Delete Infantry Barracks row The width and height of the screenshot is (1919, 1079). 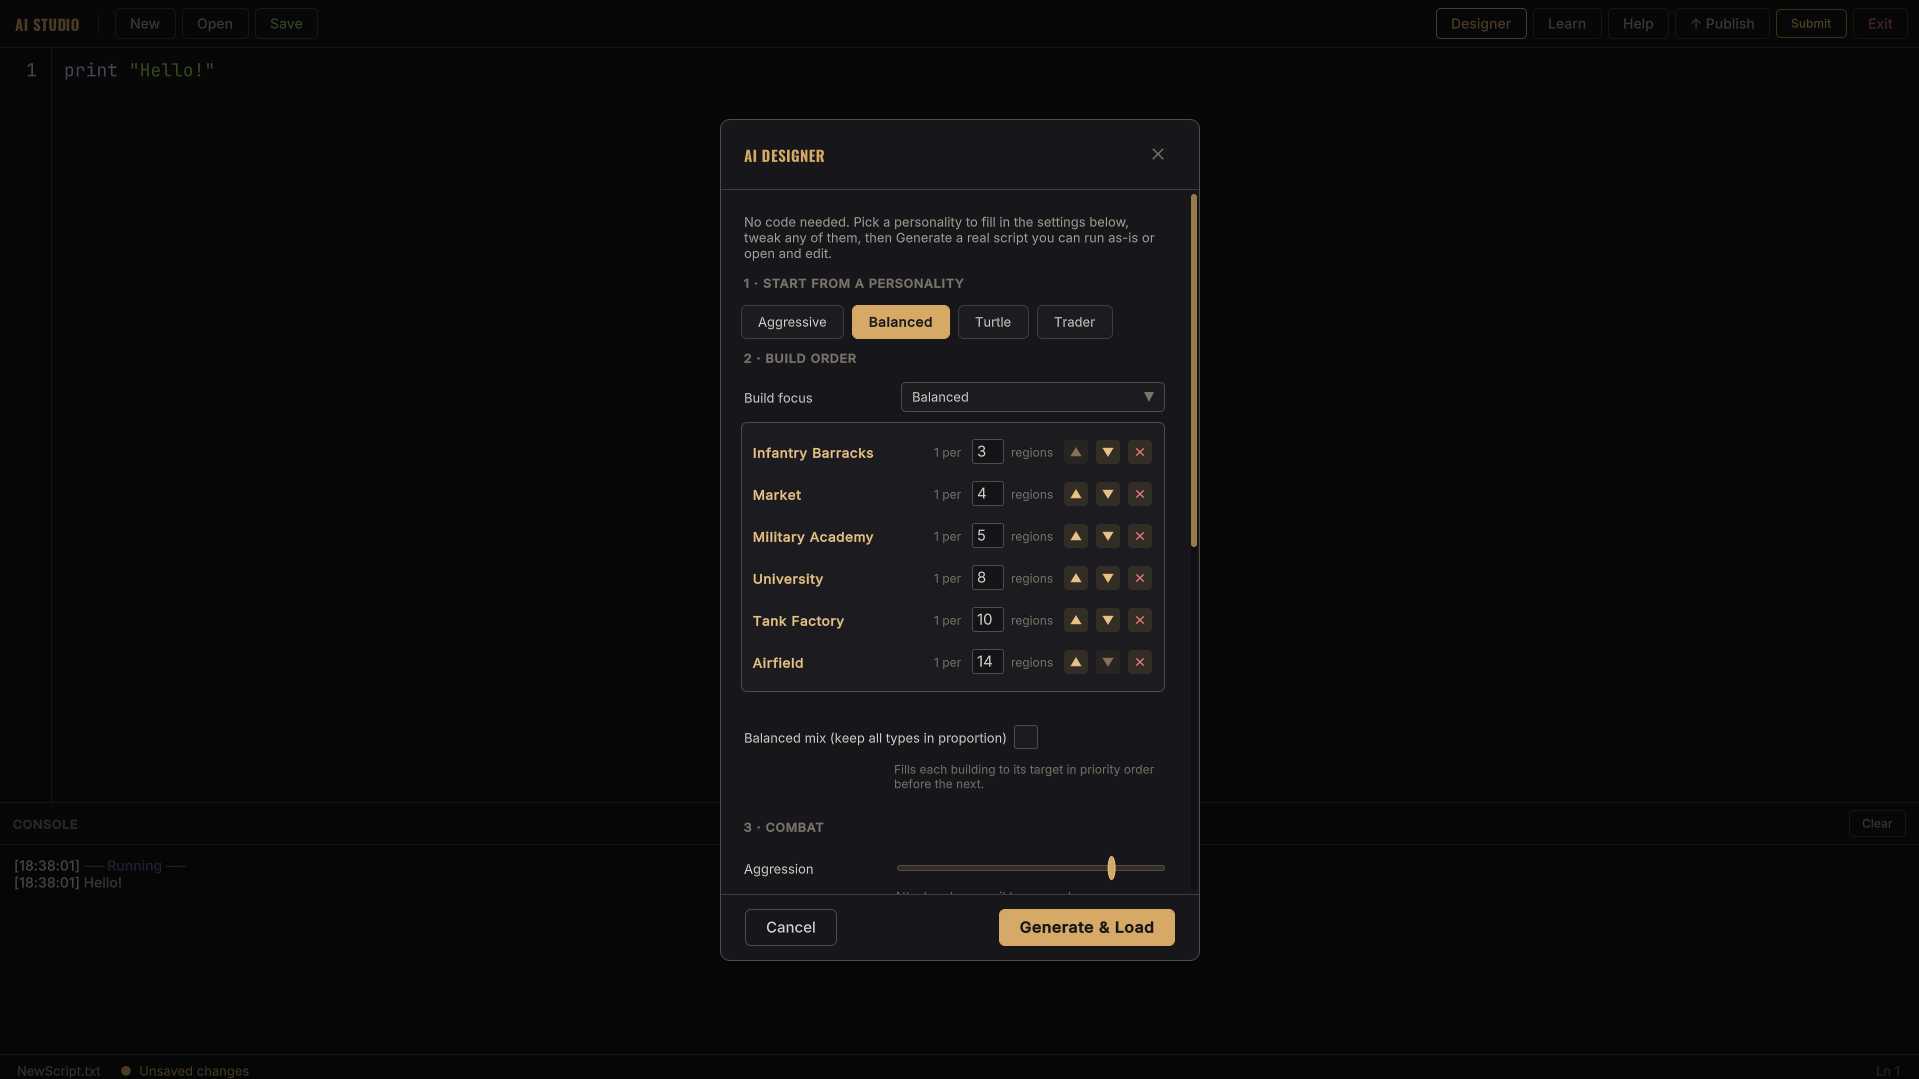1140,452
